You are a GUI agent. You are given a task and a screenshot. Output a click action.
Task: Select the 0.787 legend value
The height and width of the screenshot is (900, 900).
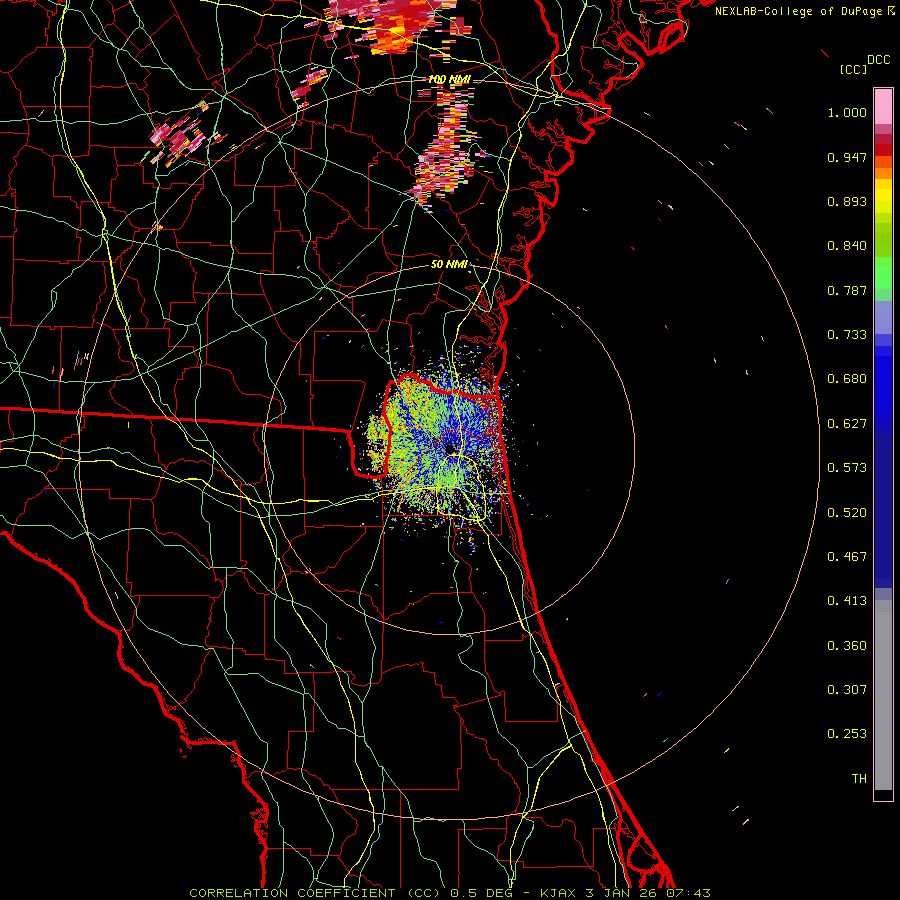(847, 290)
